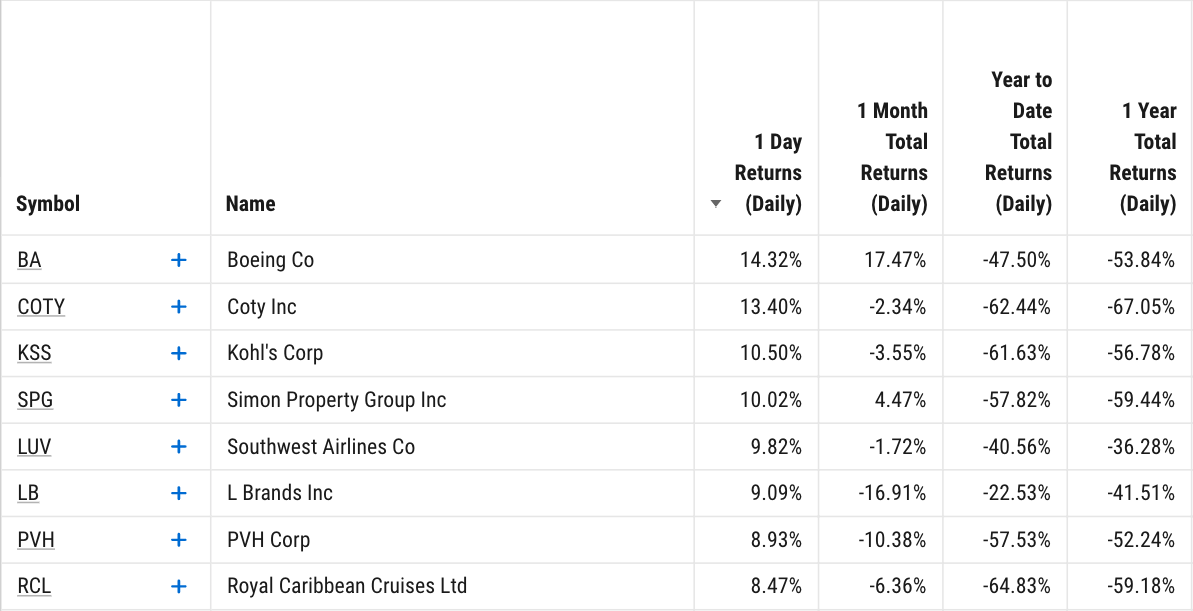The height and width of the screenshot is (611, 1193).
Task: Sort table by 1 Year Total Returns
Action: coord(1143,158)
